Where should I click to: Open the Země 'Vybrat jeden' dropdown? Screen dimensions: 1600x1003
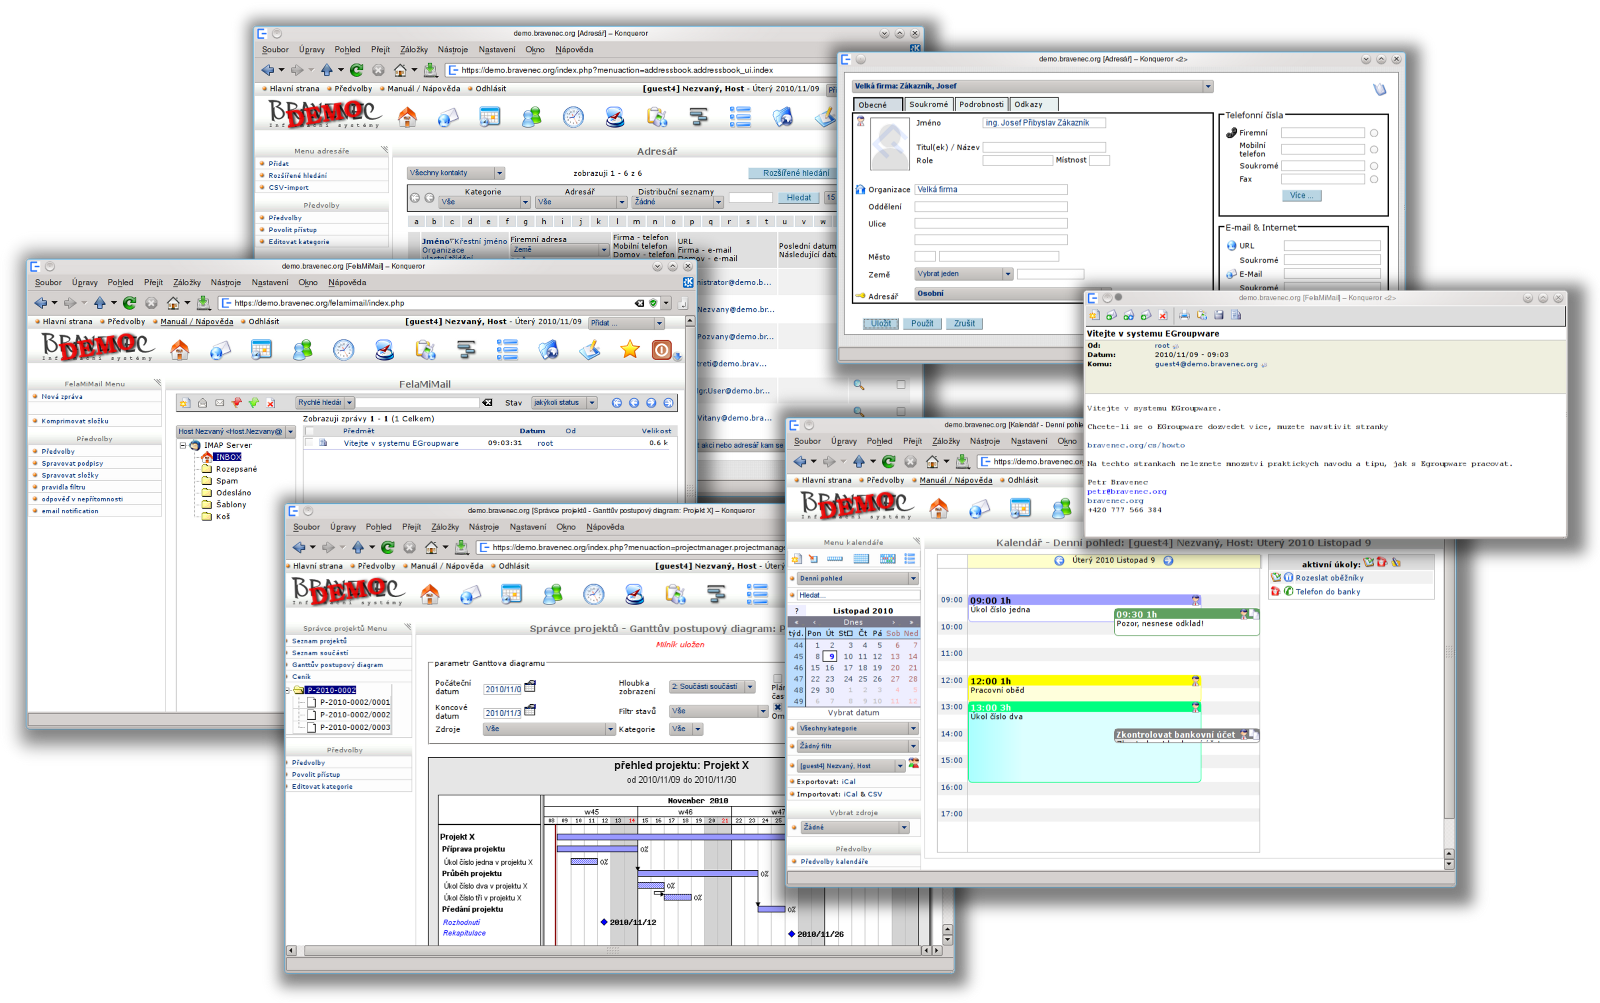964,274
